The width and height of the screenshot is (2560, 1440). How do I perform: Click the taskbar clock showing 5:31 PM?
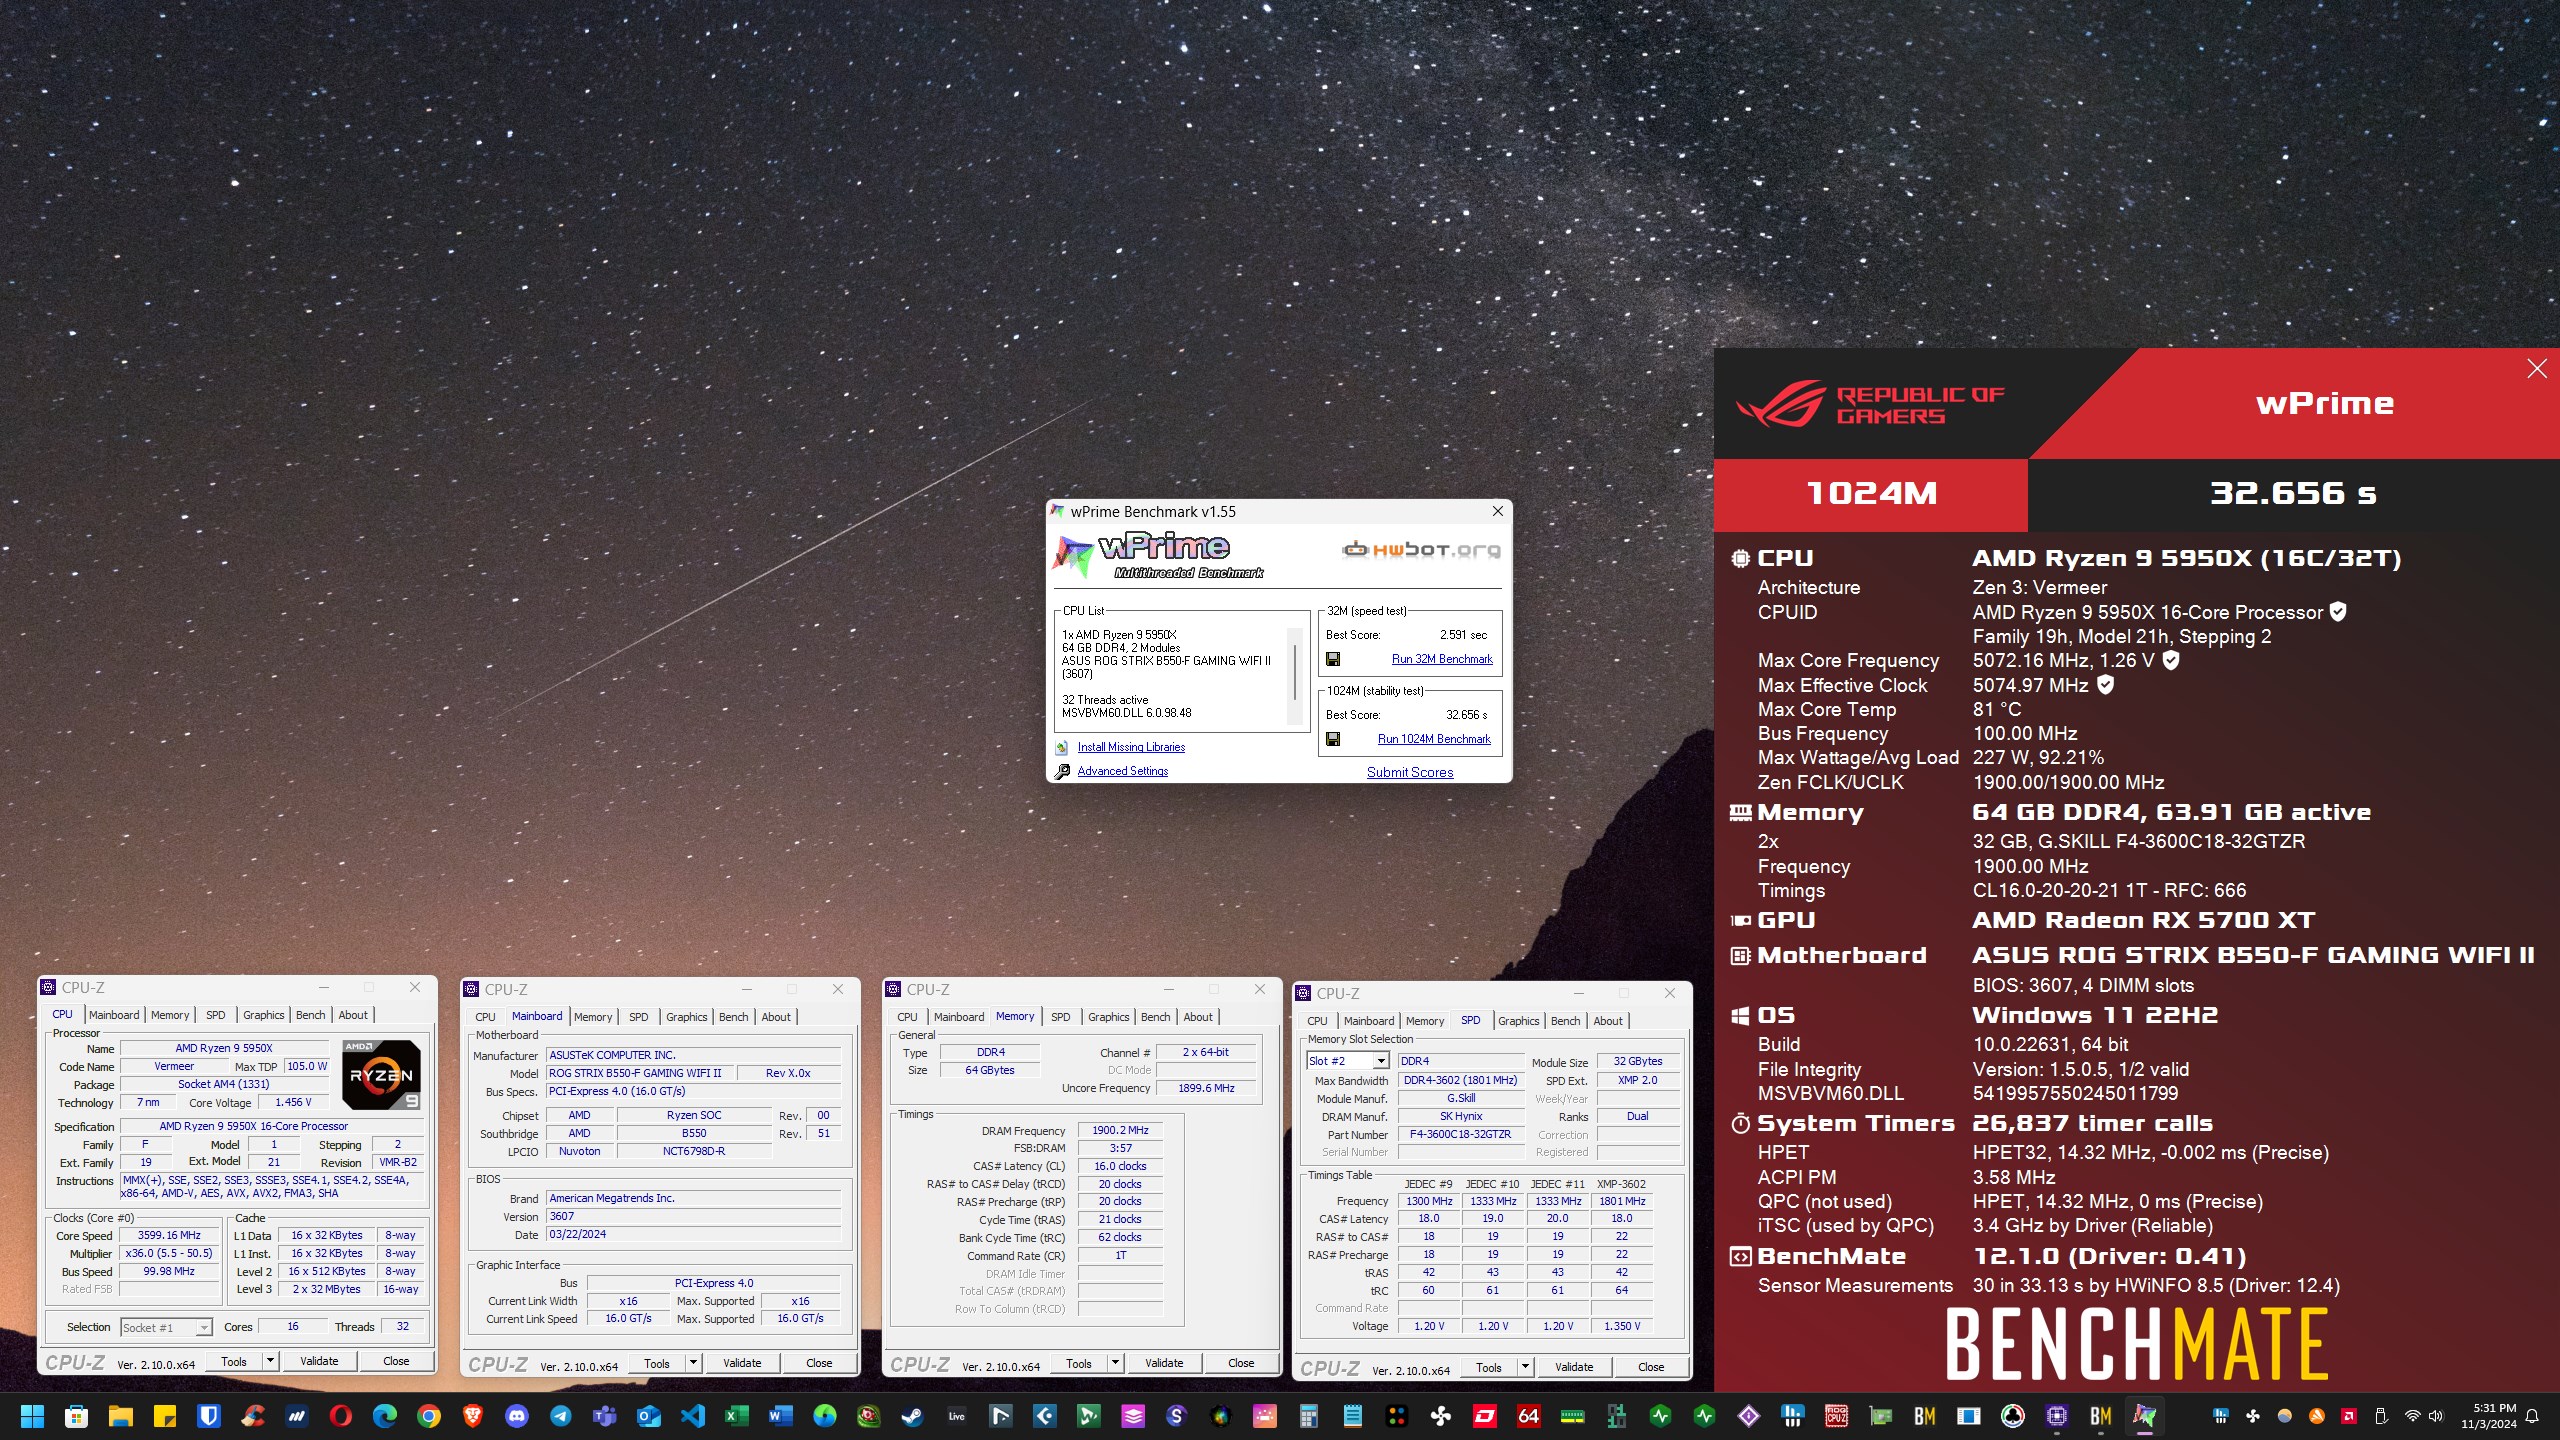coord(2489,1416)
